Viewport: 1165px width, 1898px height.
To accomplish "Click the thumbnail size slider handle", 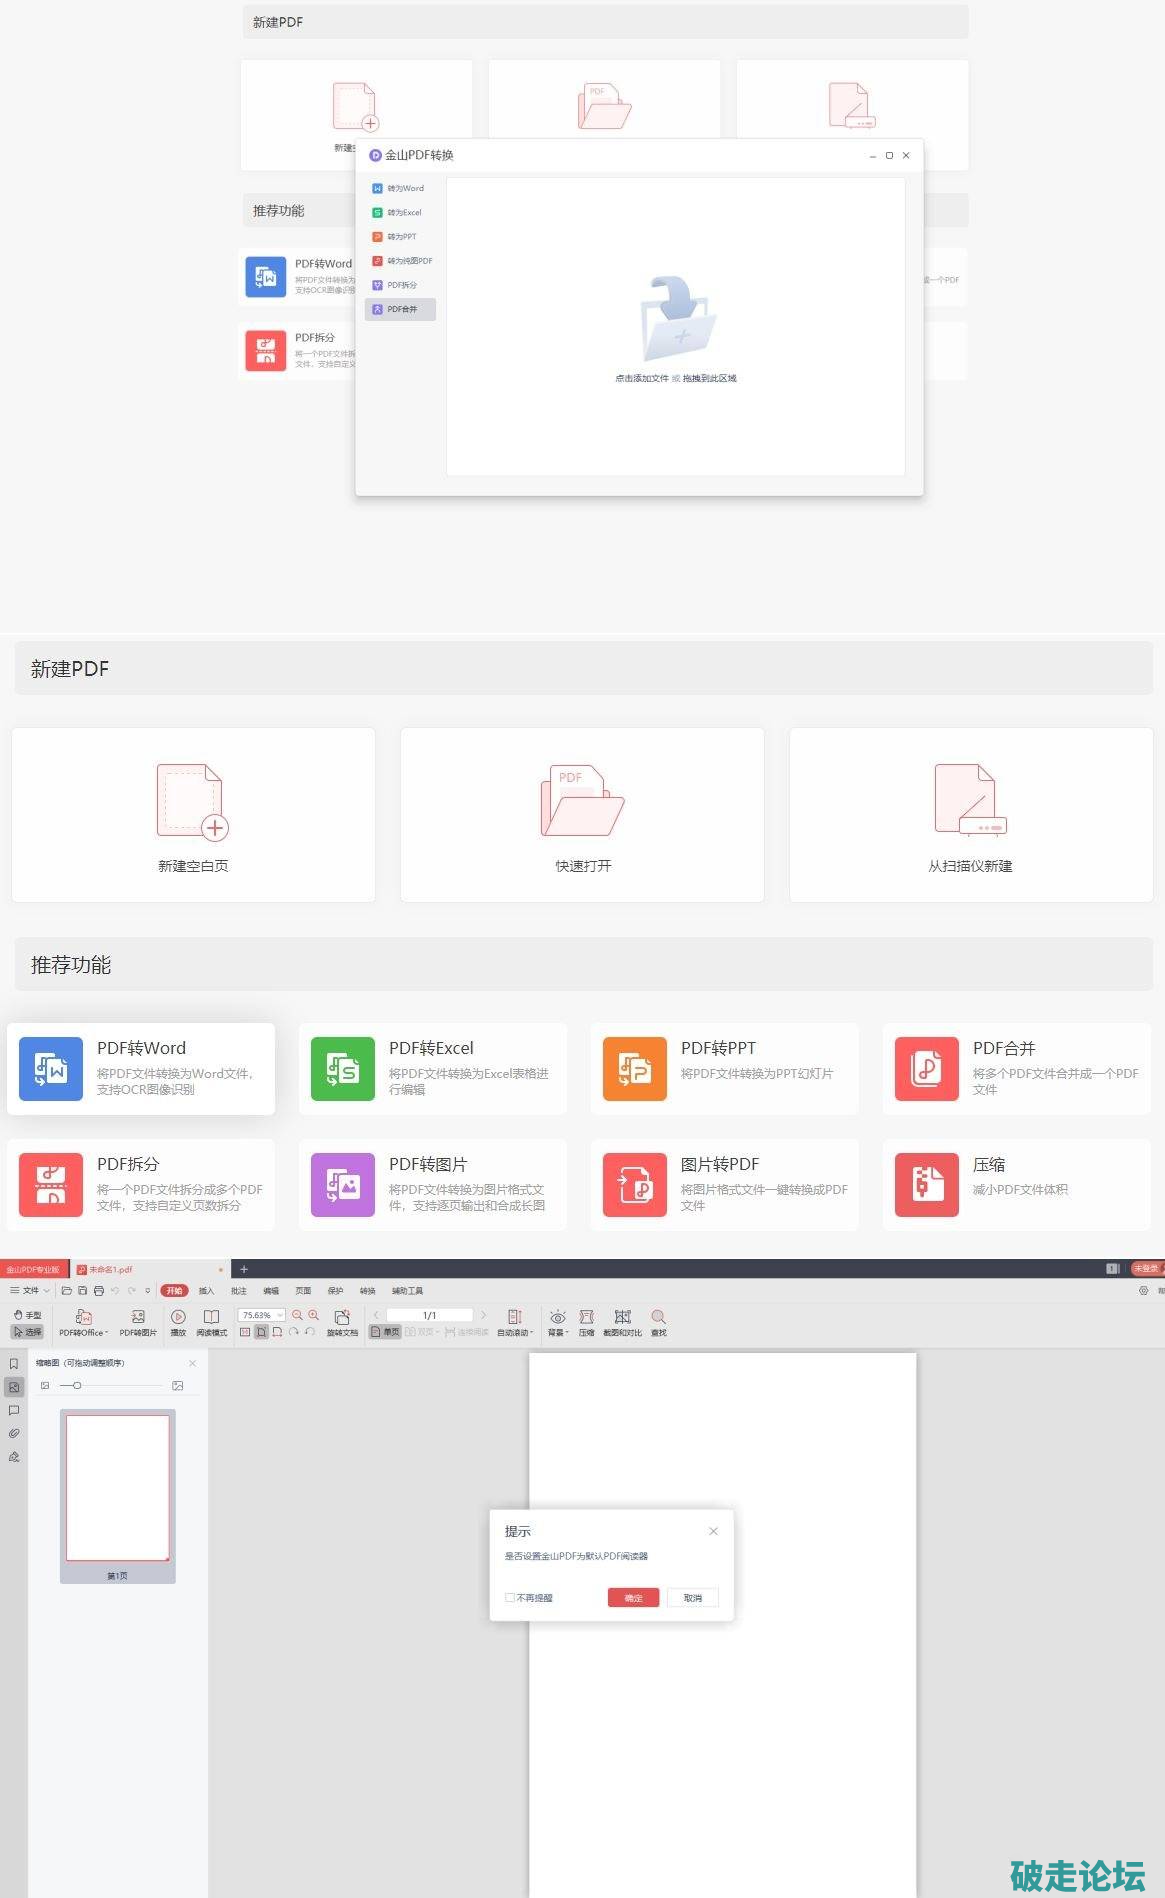I will coord(77,1385).
